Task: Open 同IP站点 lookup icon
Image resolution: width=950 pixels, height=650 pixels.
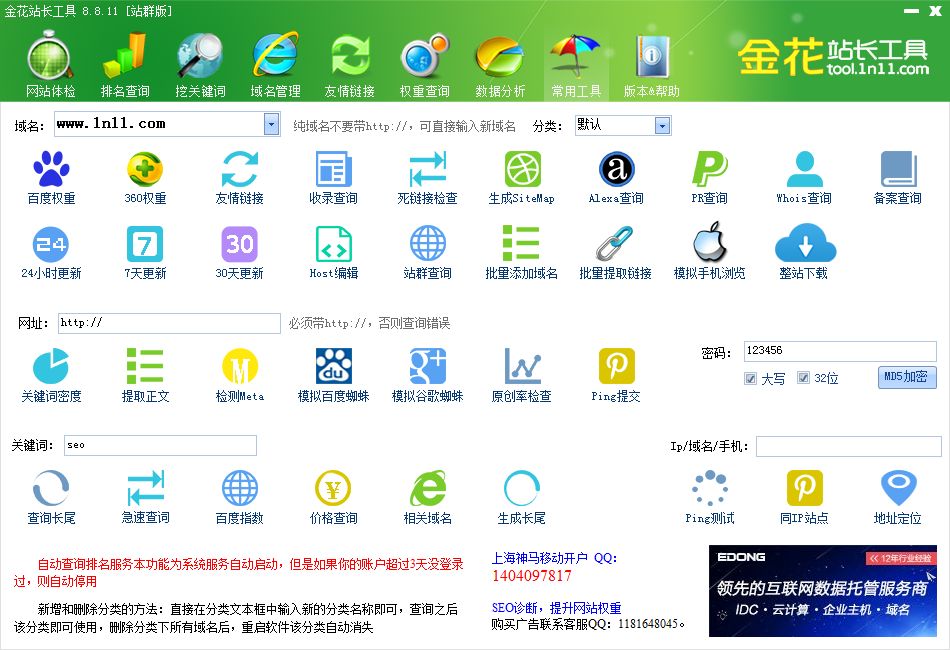Action: point(805,488)
